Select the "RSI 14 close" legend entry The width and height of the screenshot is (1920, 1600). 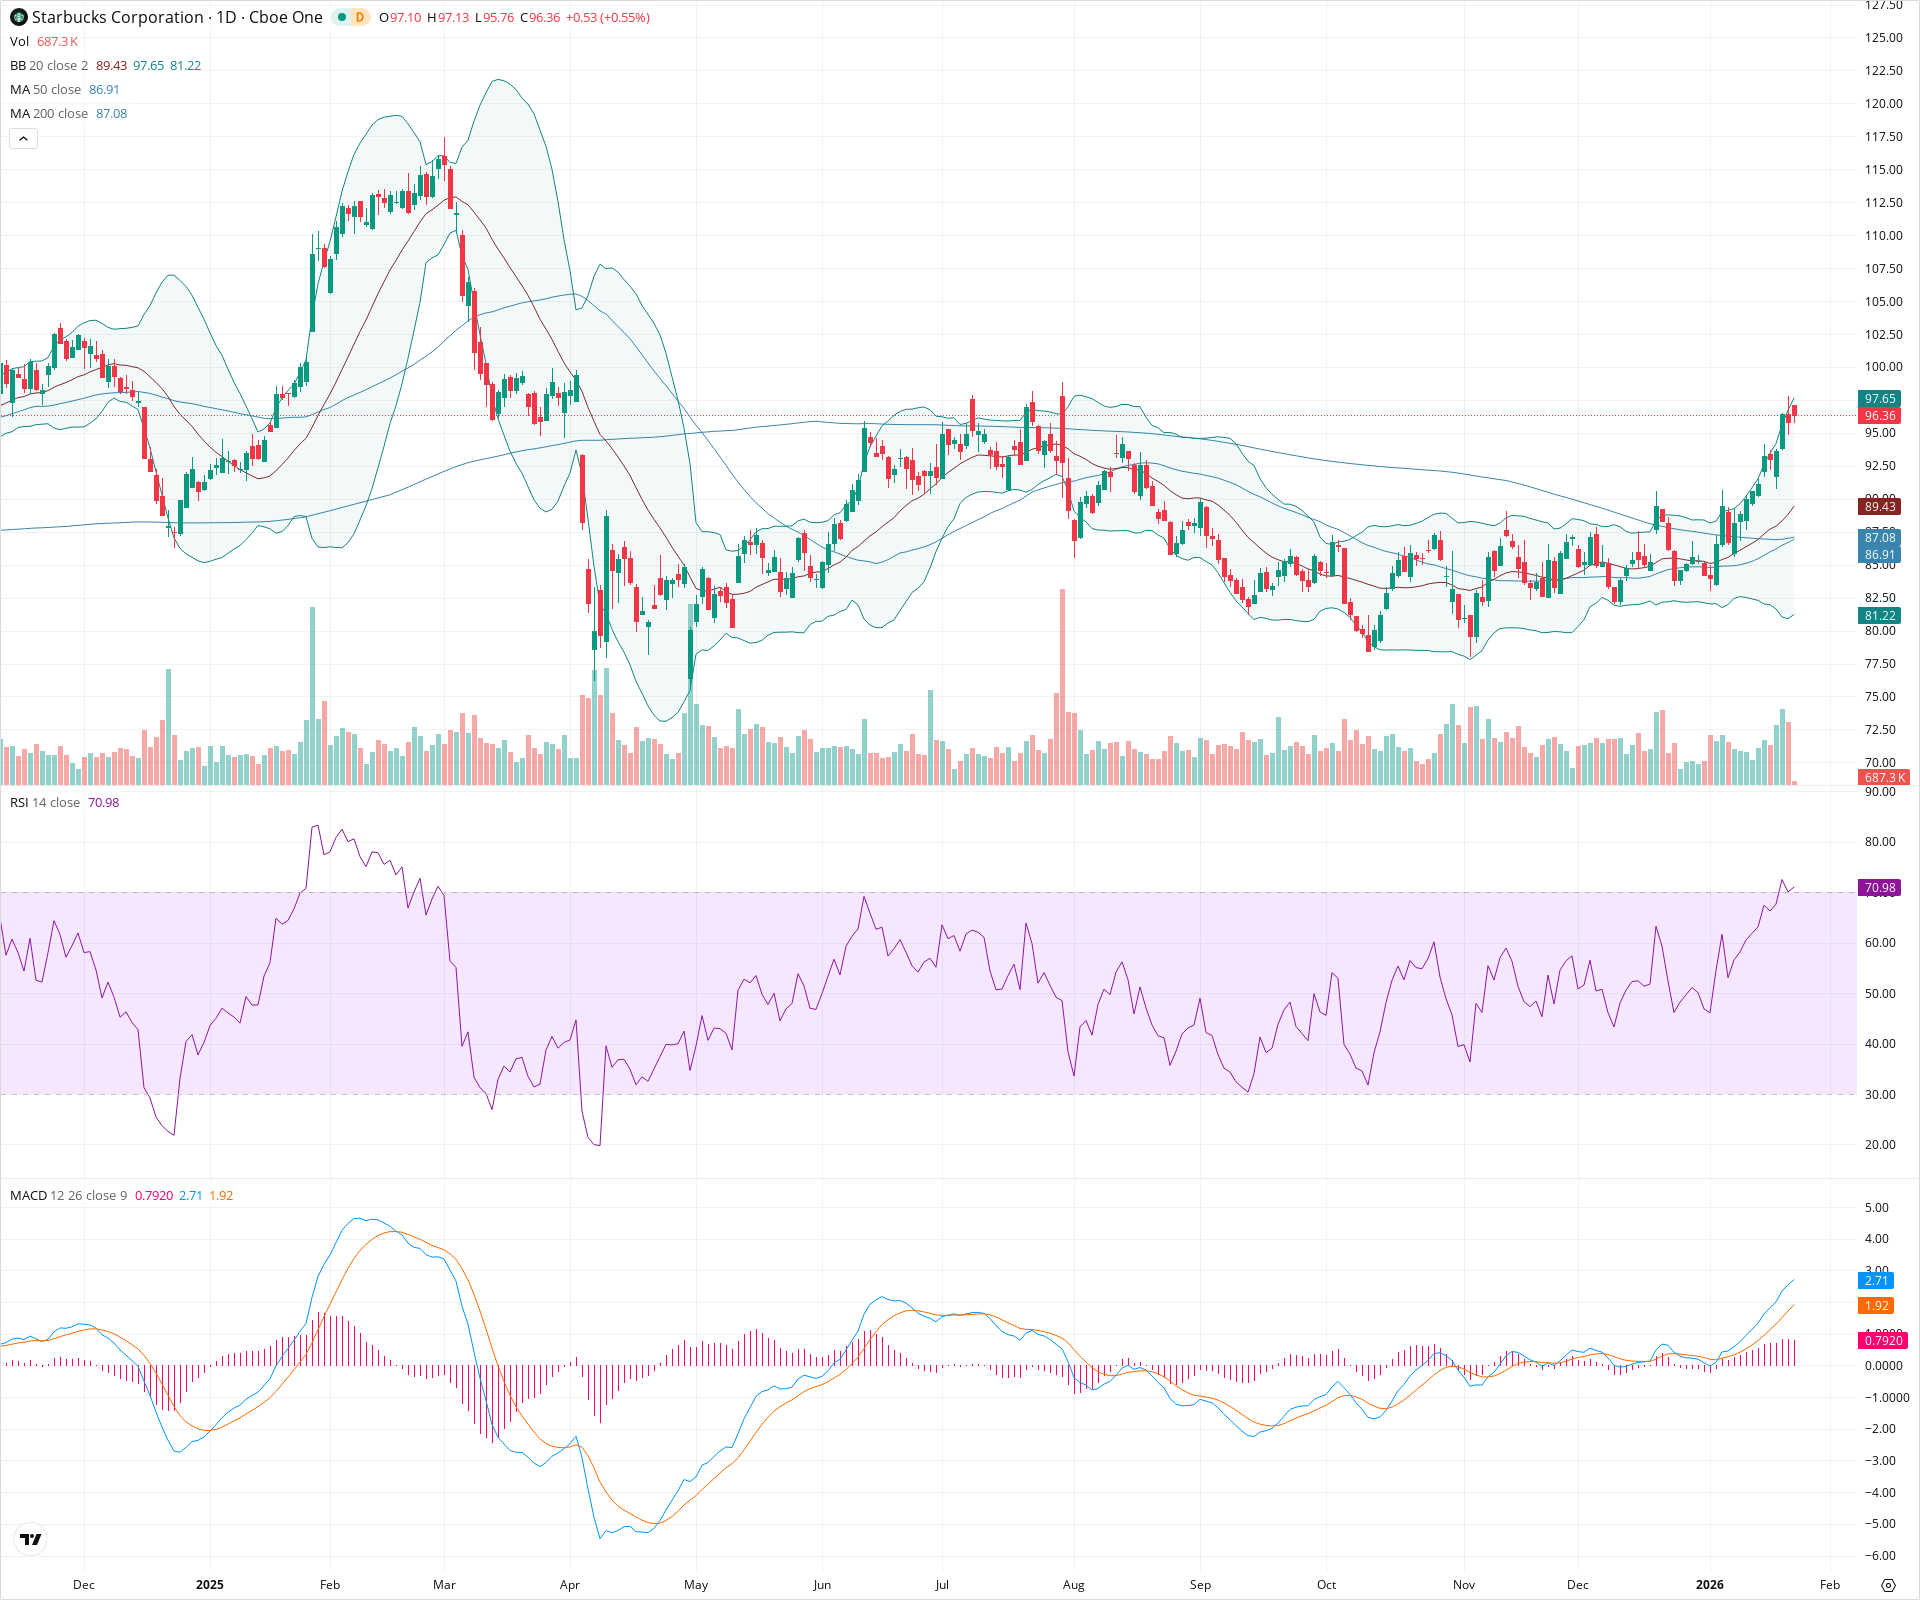(x=44, y=802)
